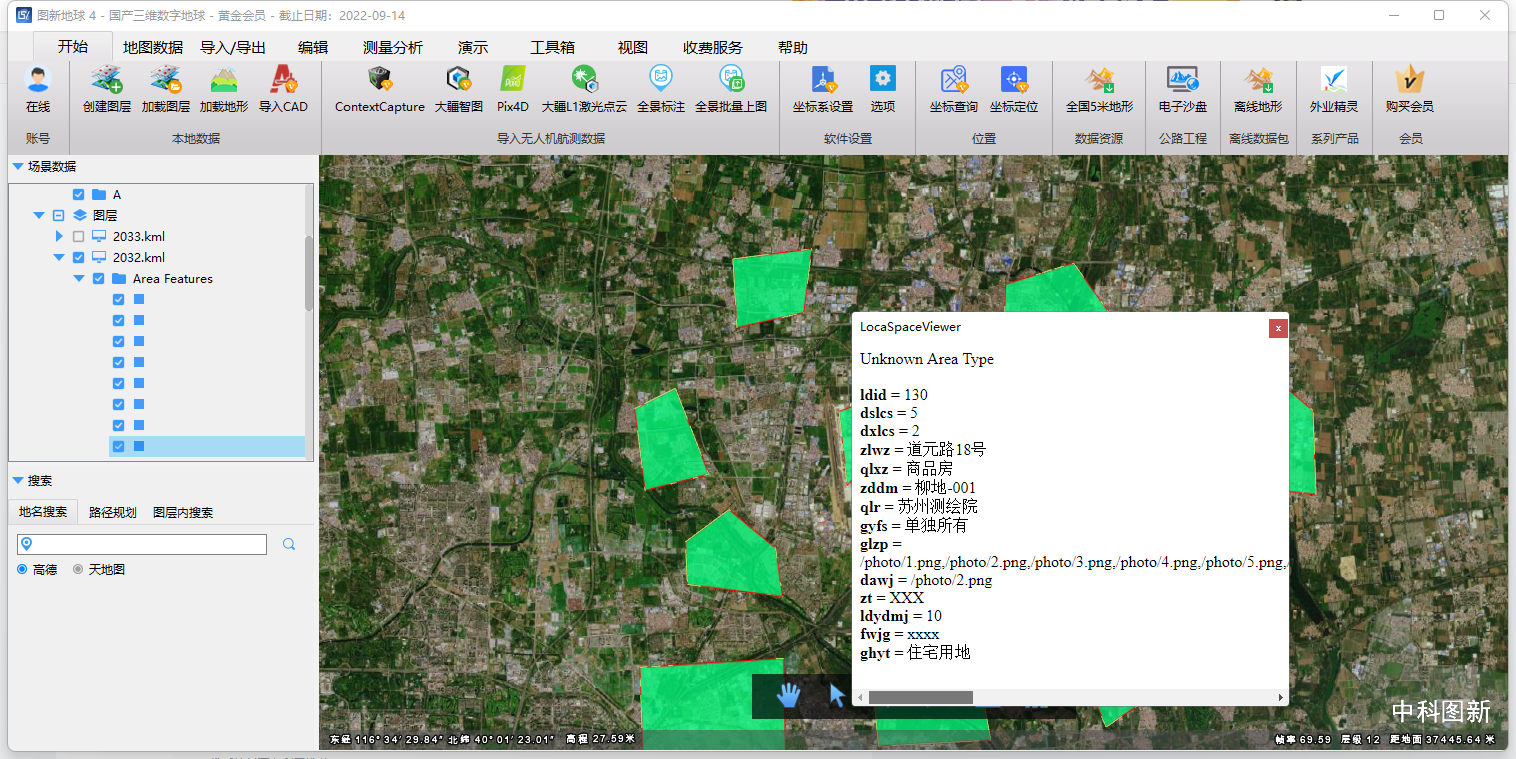Viewport: 1516px width, 759px height.
Task: Select the 导入CAD tool
Action: (283, 90)
